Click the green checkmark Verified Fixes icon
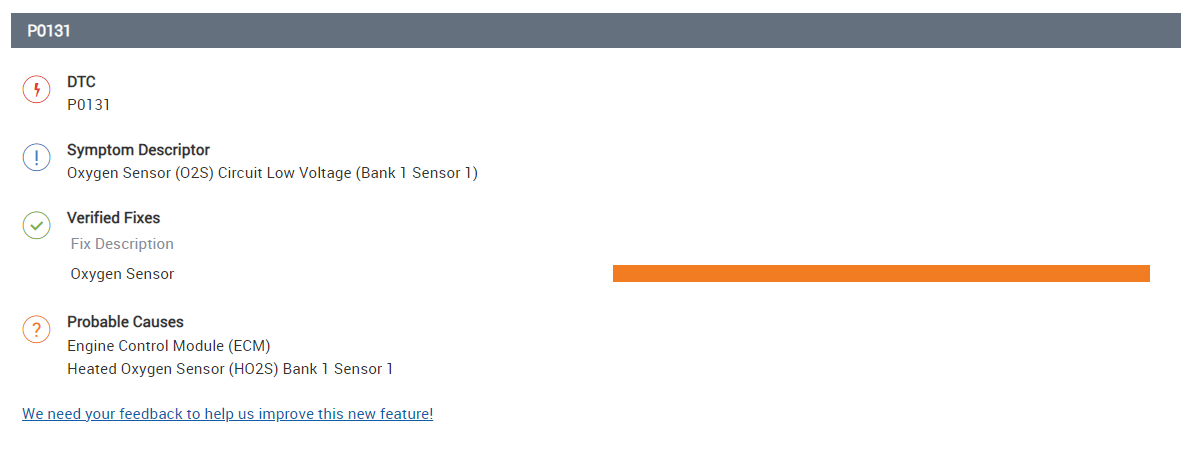Image resolution: width=1196 pixels, height=465 pixels. [36, 226]
